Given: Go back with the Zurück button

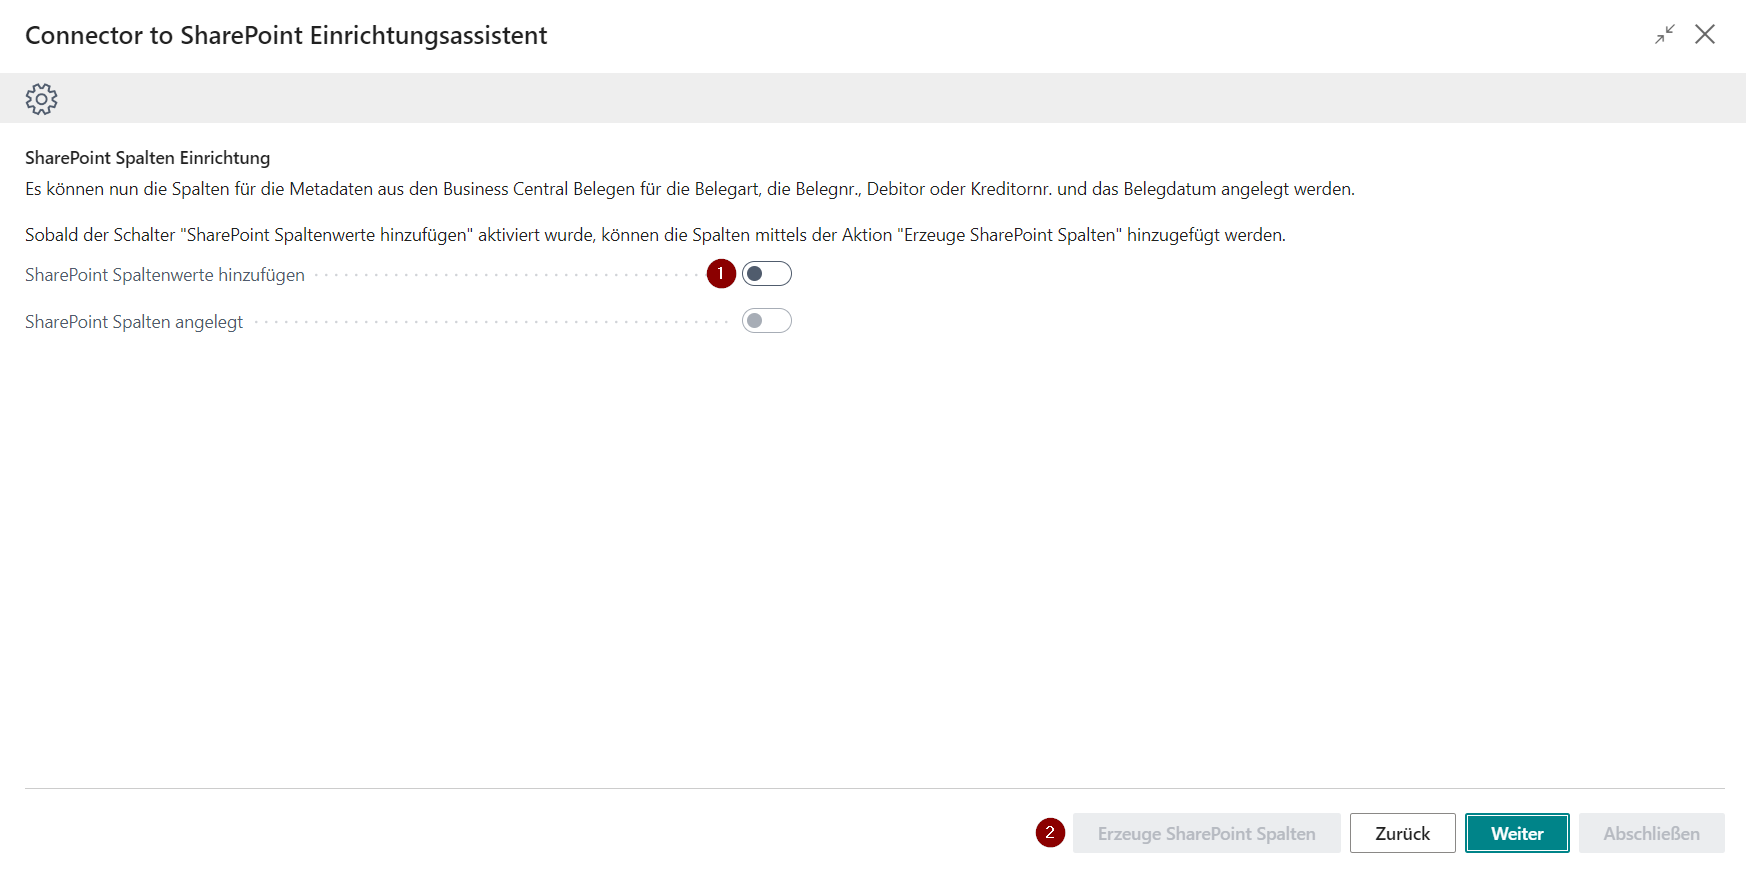Looking at the screenshot, I should tap(1402, 833).
